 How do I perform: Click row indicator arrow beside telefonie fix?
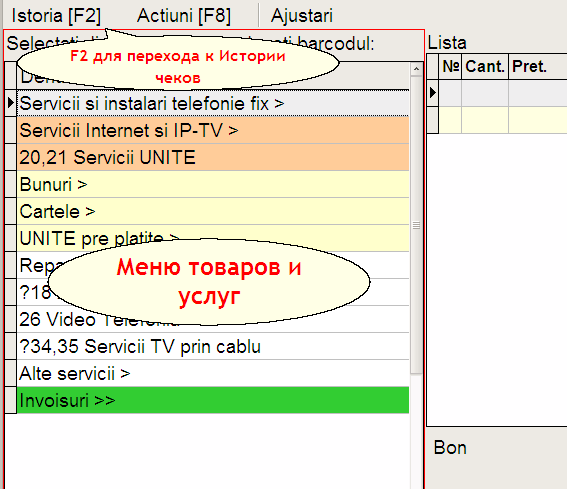11,103
